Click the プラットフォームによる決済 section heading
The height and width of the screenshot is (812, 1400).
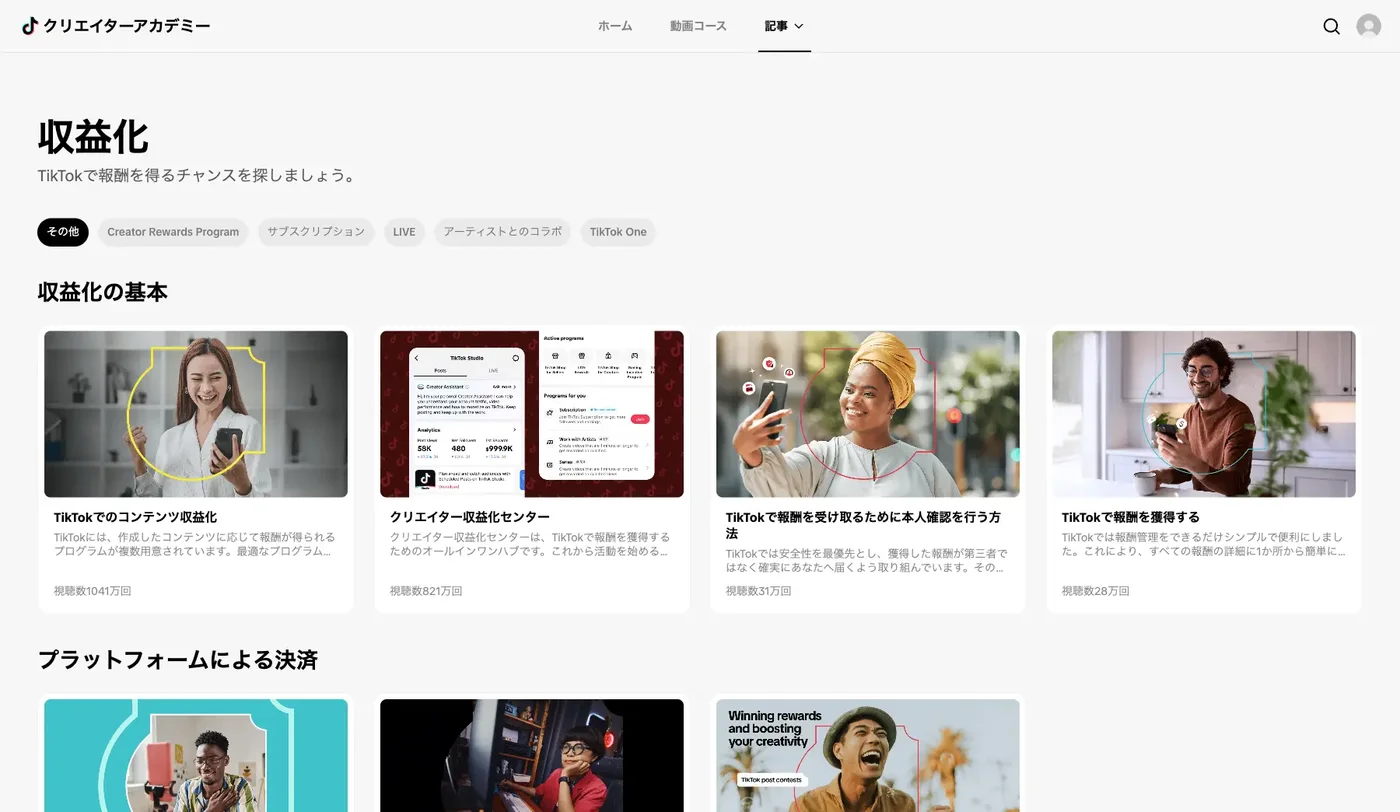point(178,660)
